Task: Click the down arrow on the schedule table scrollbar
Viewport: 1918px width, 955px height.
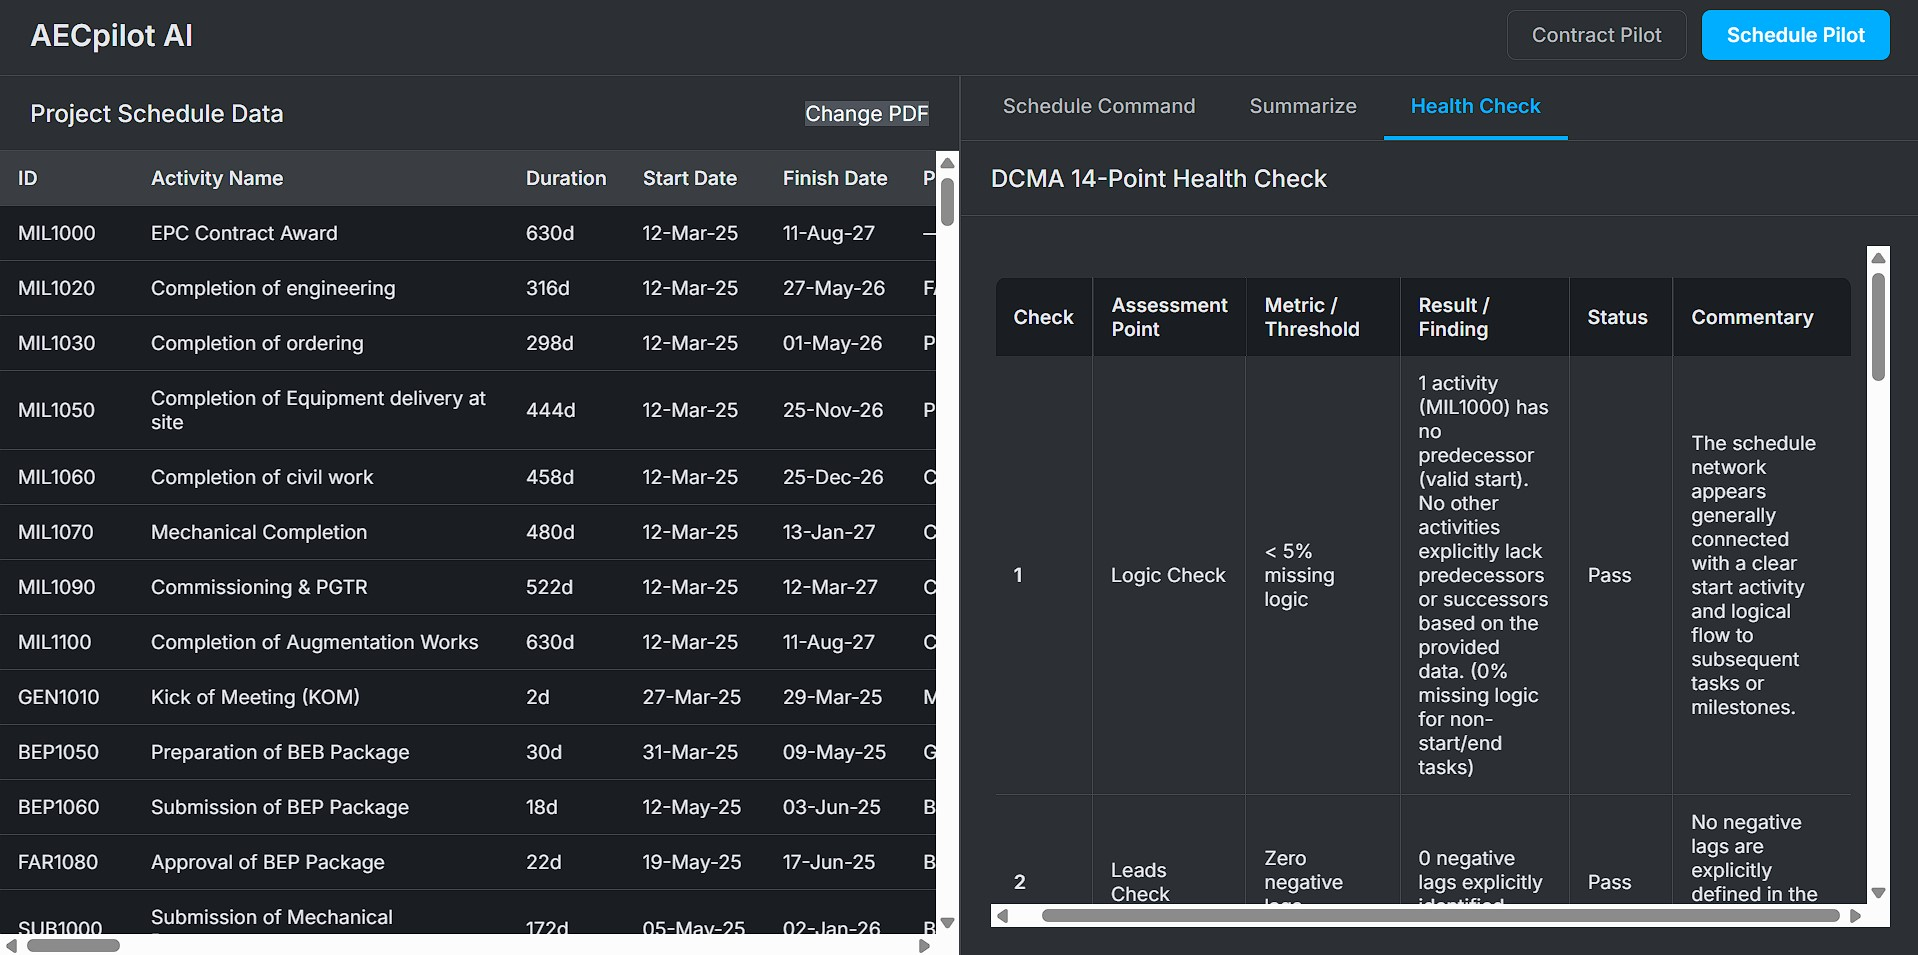Action: [x=946, y=924]
